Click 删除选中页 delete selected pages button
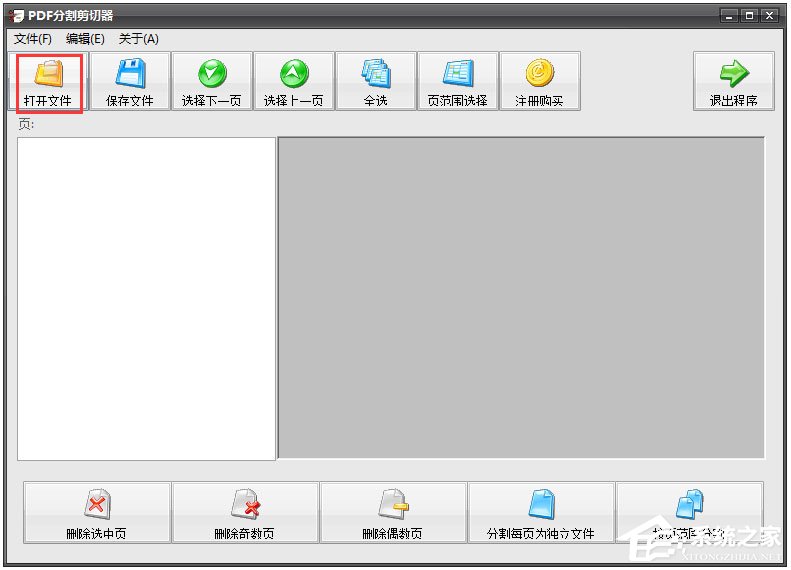791x570 pixels. 96,512
